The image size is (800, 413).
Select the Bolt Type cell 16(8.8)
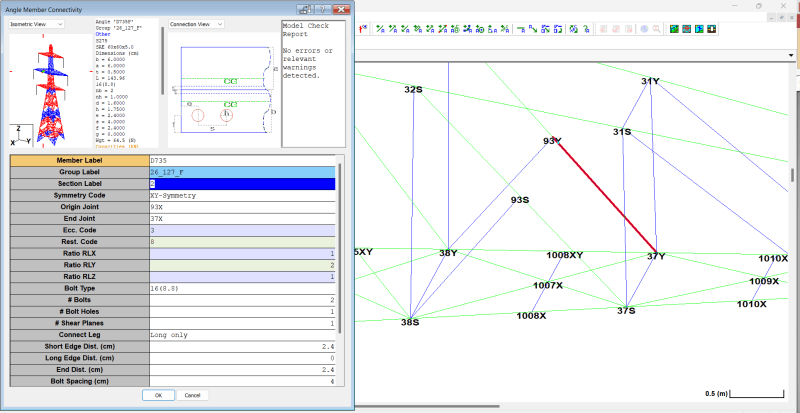[242, 288]
